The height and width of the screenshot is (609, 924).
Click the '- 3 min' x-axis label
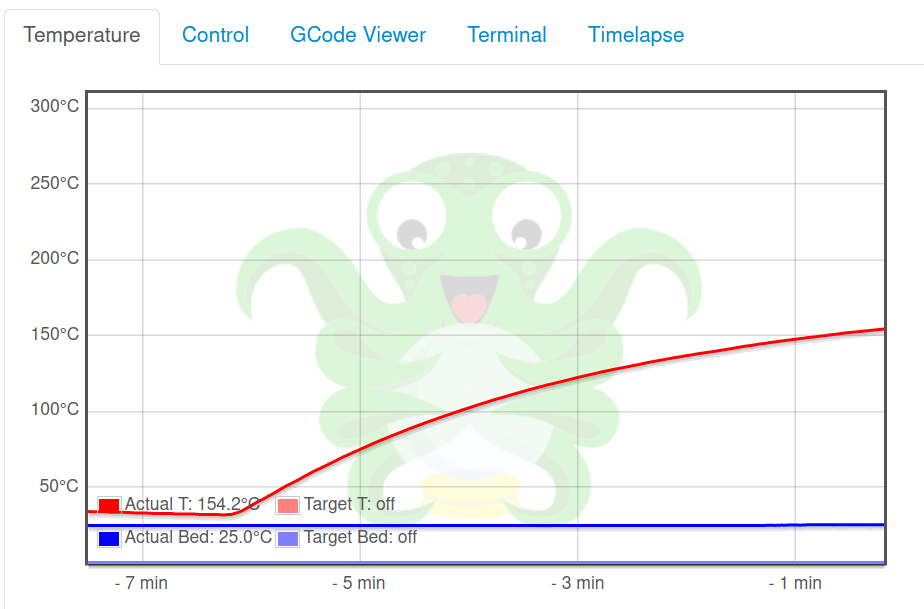[x=578, y=583]
